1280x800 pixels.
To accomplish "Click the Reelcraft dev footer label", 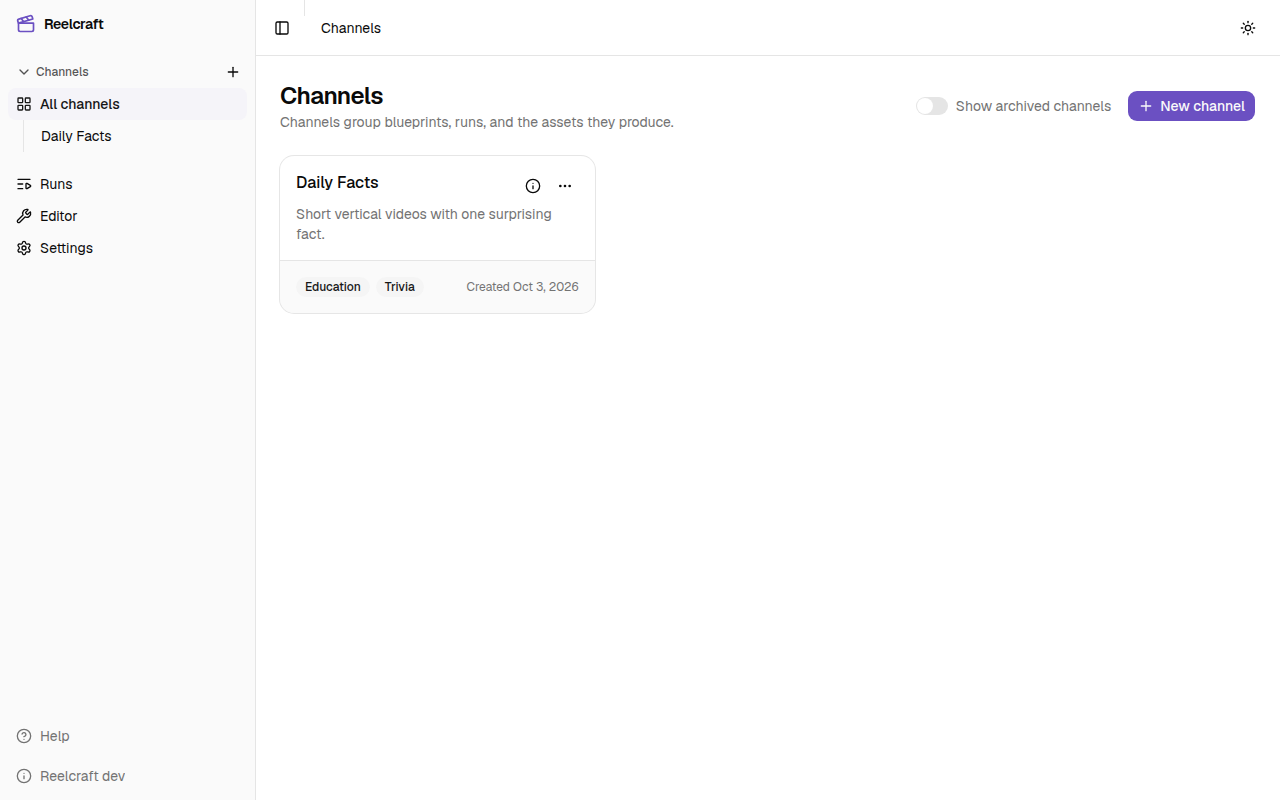I will (82, 776).
